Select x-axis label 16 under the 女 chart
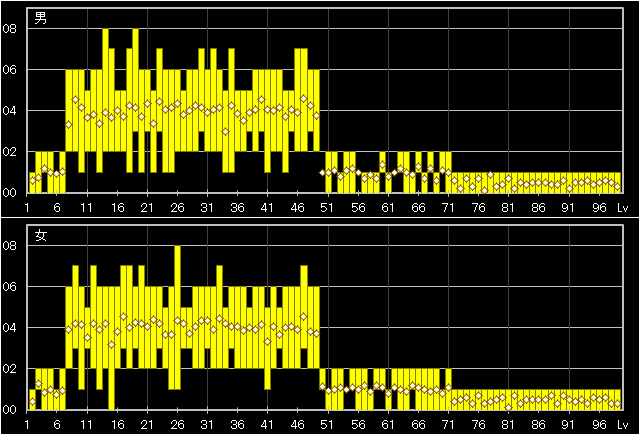The height and width of the screenshot is (435, 640). coord(117,425)
